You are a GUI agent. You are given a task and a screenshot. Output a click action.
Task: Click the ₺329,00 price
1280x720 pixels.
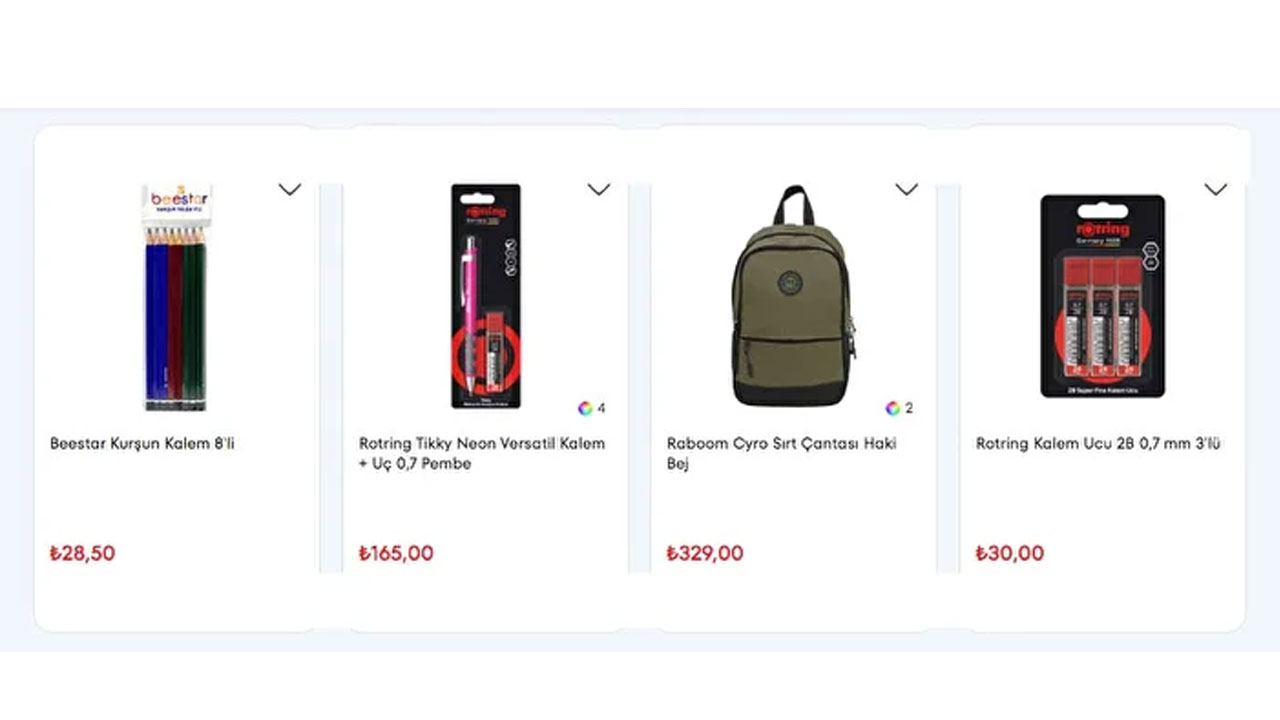tap(705, 553)
